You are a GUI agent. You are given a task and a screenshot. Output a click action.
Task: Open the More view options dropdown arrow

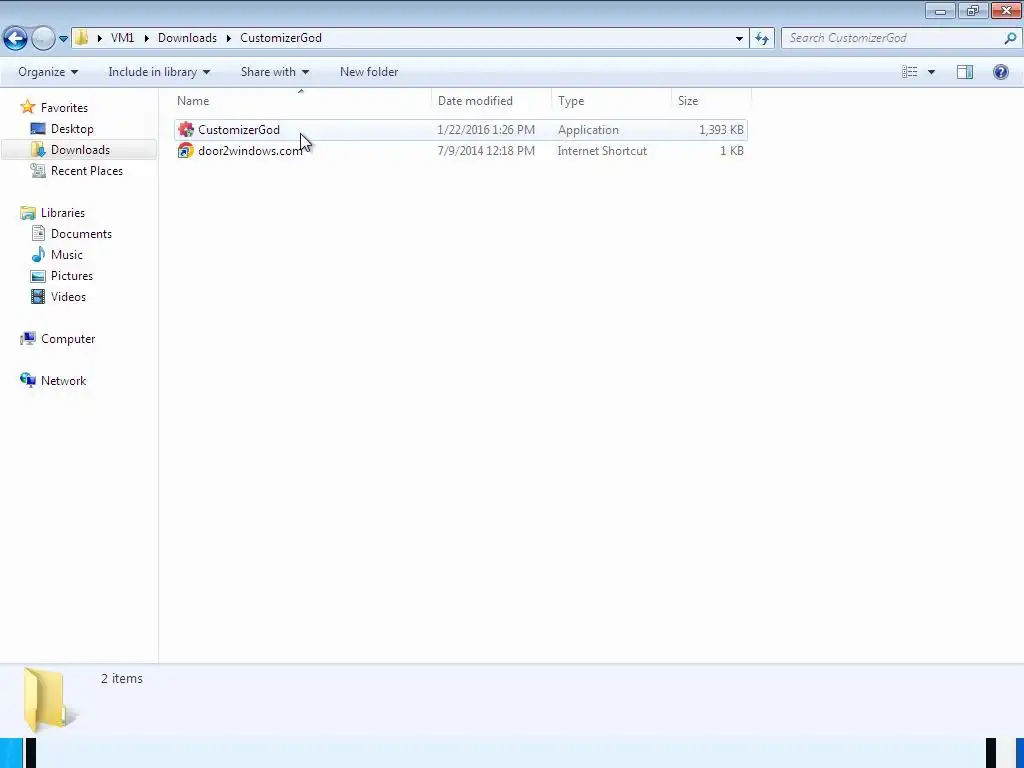[x=931, y=72]
